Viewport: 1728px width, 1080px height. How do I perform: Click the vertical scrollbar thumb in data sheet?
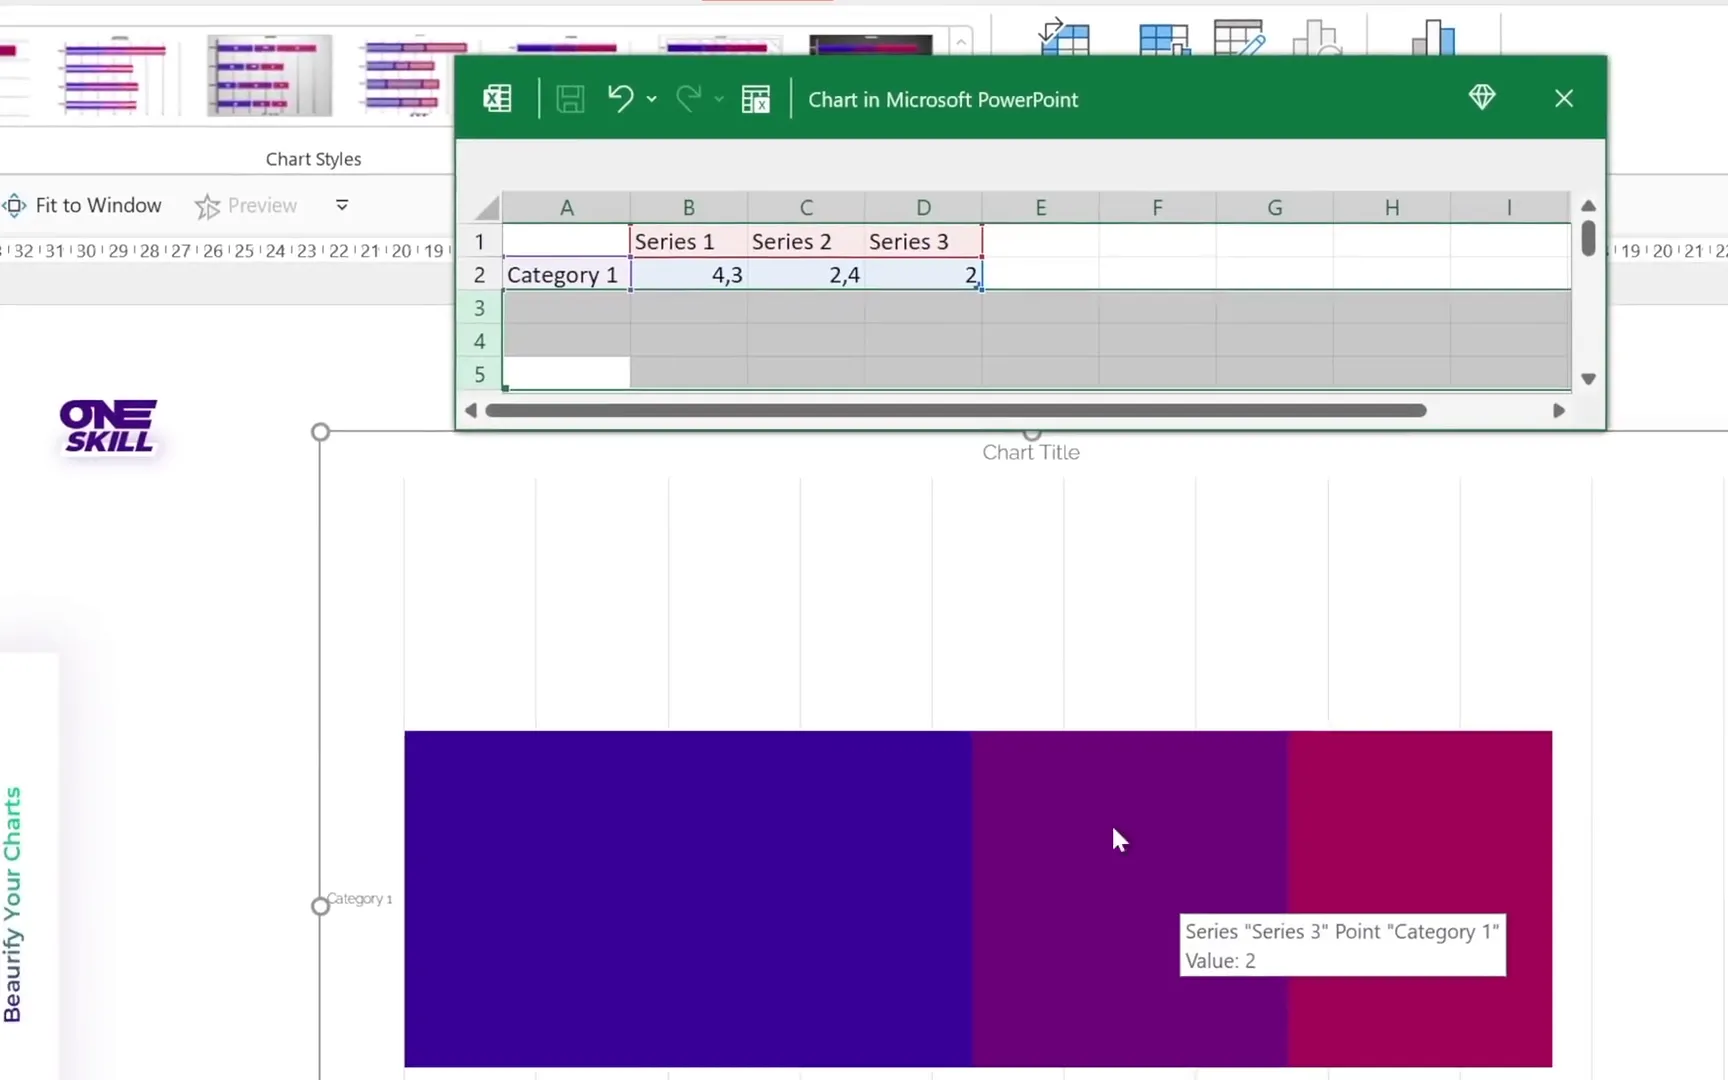pyautogui.click(x=1588, y=238)
